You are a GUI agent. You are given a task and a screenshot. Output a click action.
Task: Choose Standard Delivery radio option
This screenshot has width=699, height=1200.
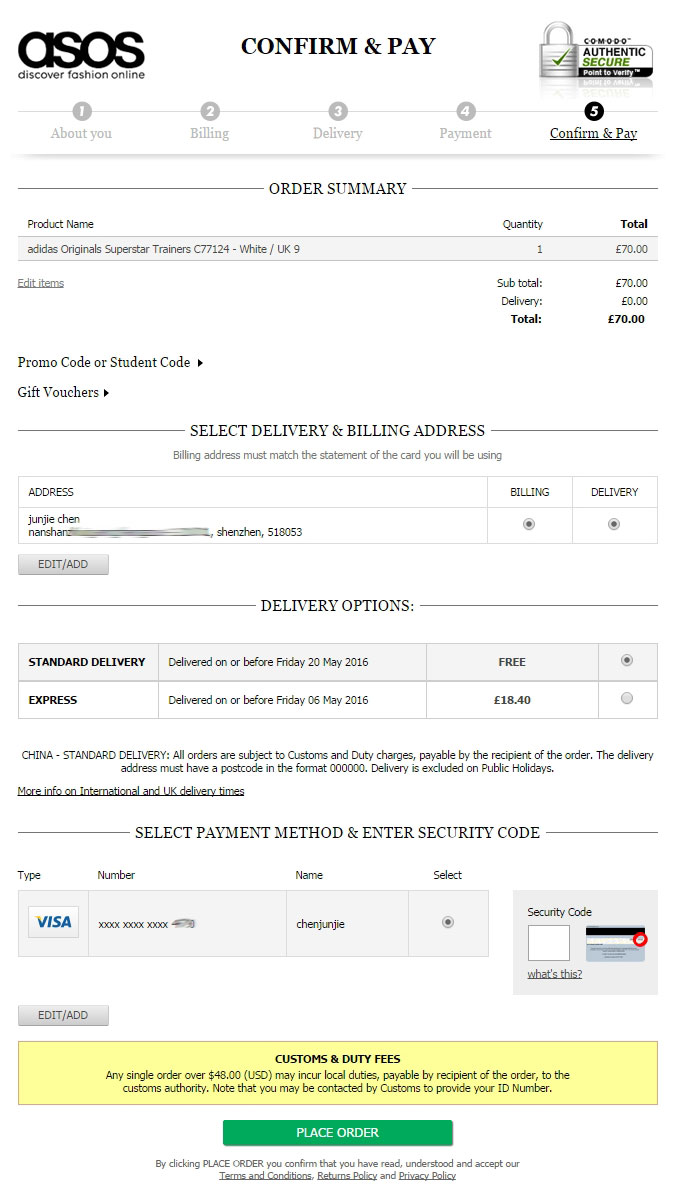(x=627, y=660)
